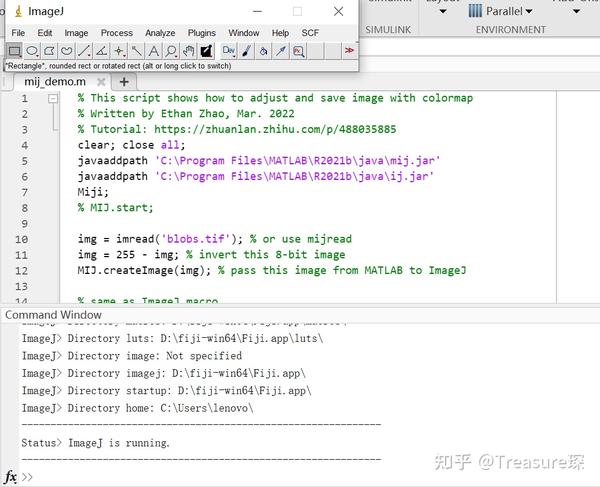Expand the Parallel dropdown
The height and width of the screenshot is (487, 600).
(501, 11)
